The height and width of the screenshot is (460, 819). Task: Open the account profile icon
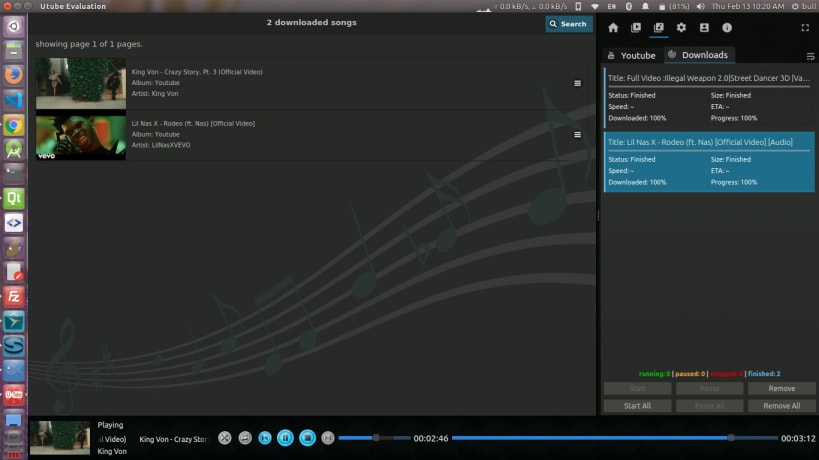(704, 28)
